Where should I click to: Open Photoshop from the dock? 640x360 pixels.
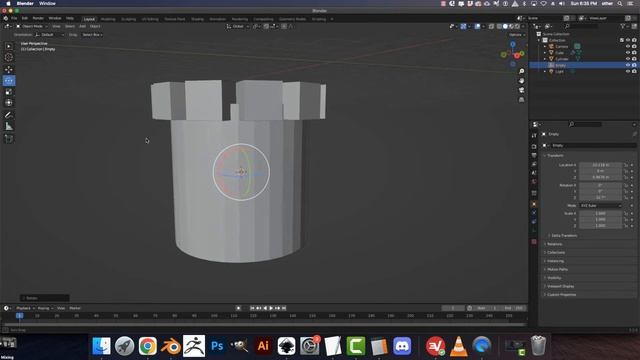click(217, 346)
